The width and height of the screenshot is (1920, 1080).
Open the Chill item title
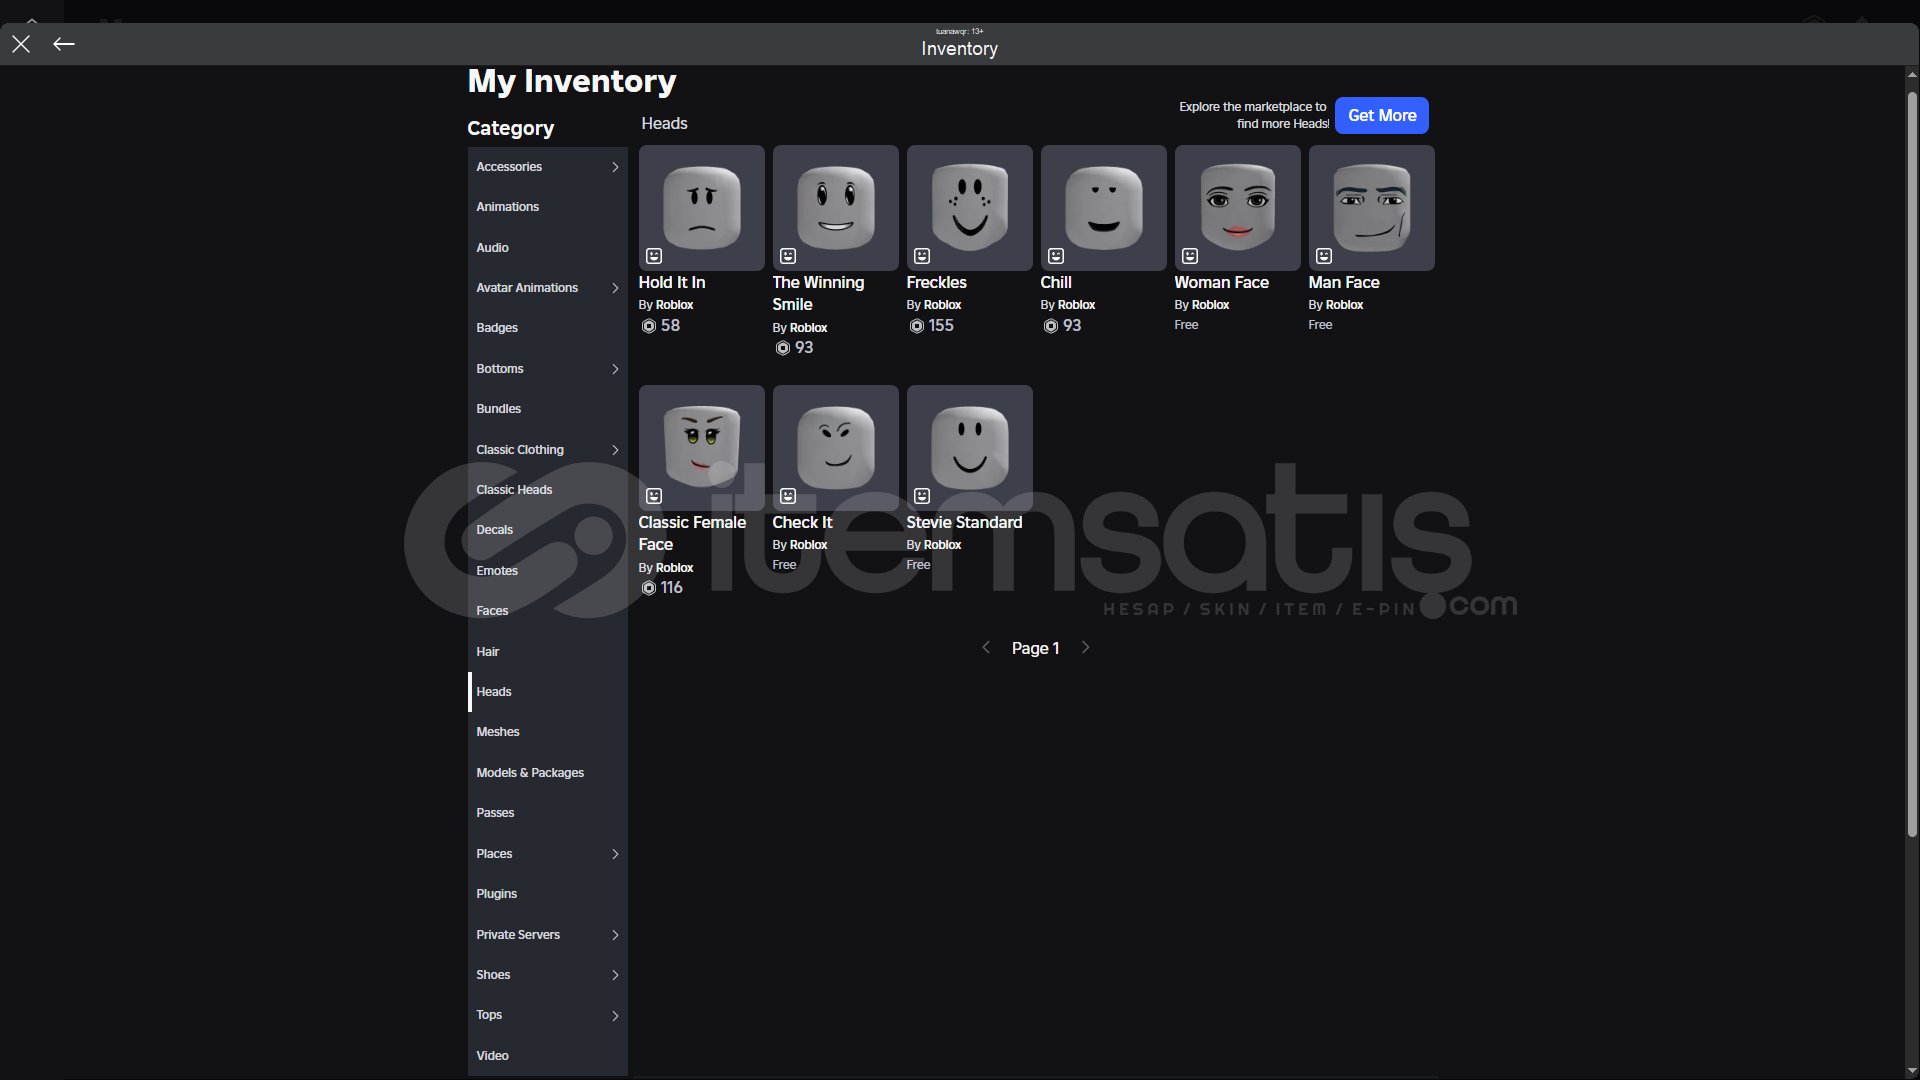tap(1056, 283)
